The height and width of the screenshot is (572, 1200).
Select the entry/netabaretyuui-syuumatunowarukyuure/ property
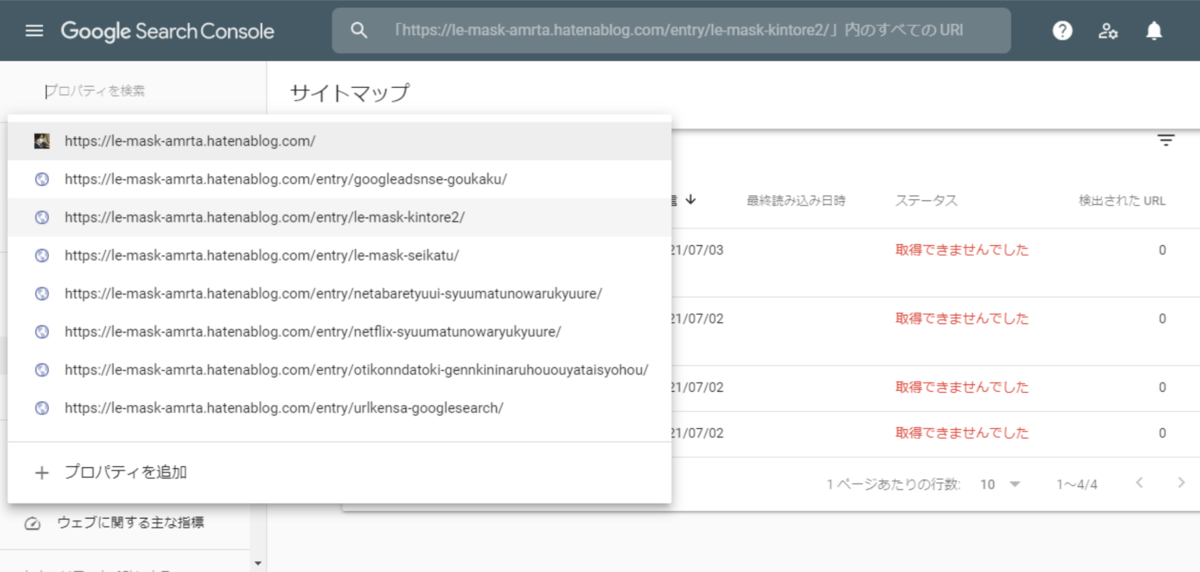339,293
